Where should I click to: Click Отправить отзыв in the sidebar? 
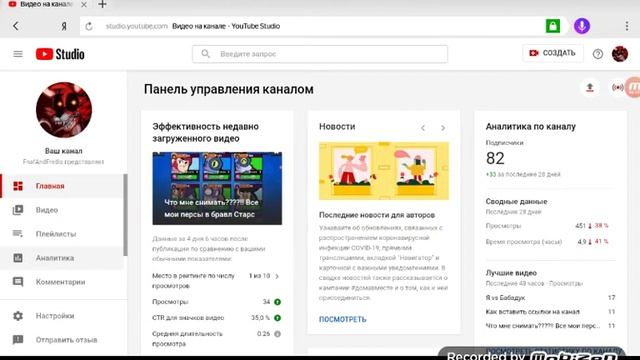62,340
